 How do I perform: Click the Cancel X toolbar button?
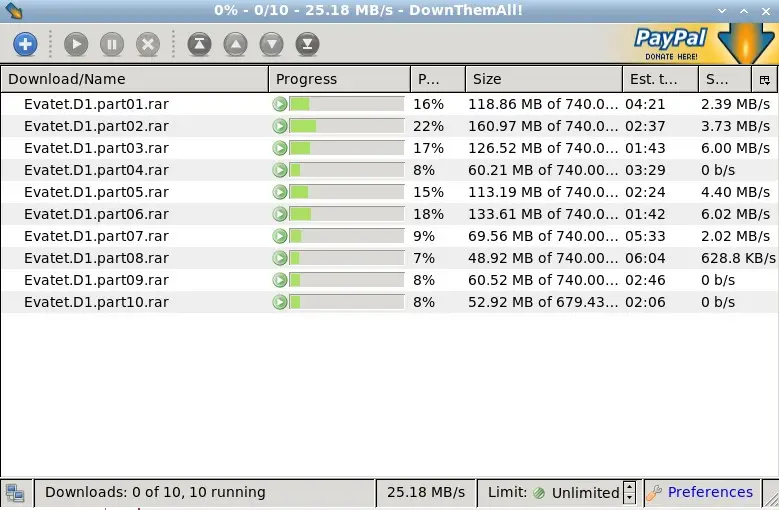pyautogui.click(x=148, y=44)
